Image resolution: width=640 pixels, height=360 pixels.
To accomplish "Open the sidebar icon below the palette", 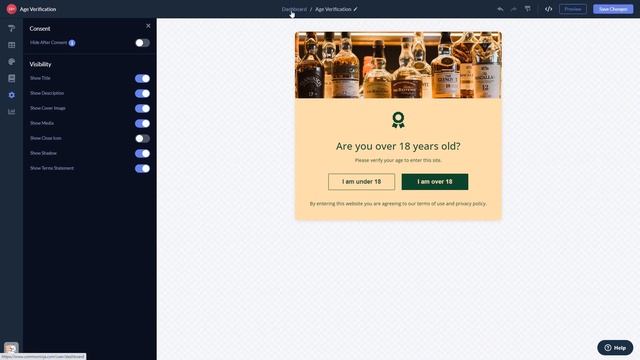I will pyautogui.click(x=11, y=78).
